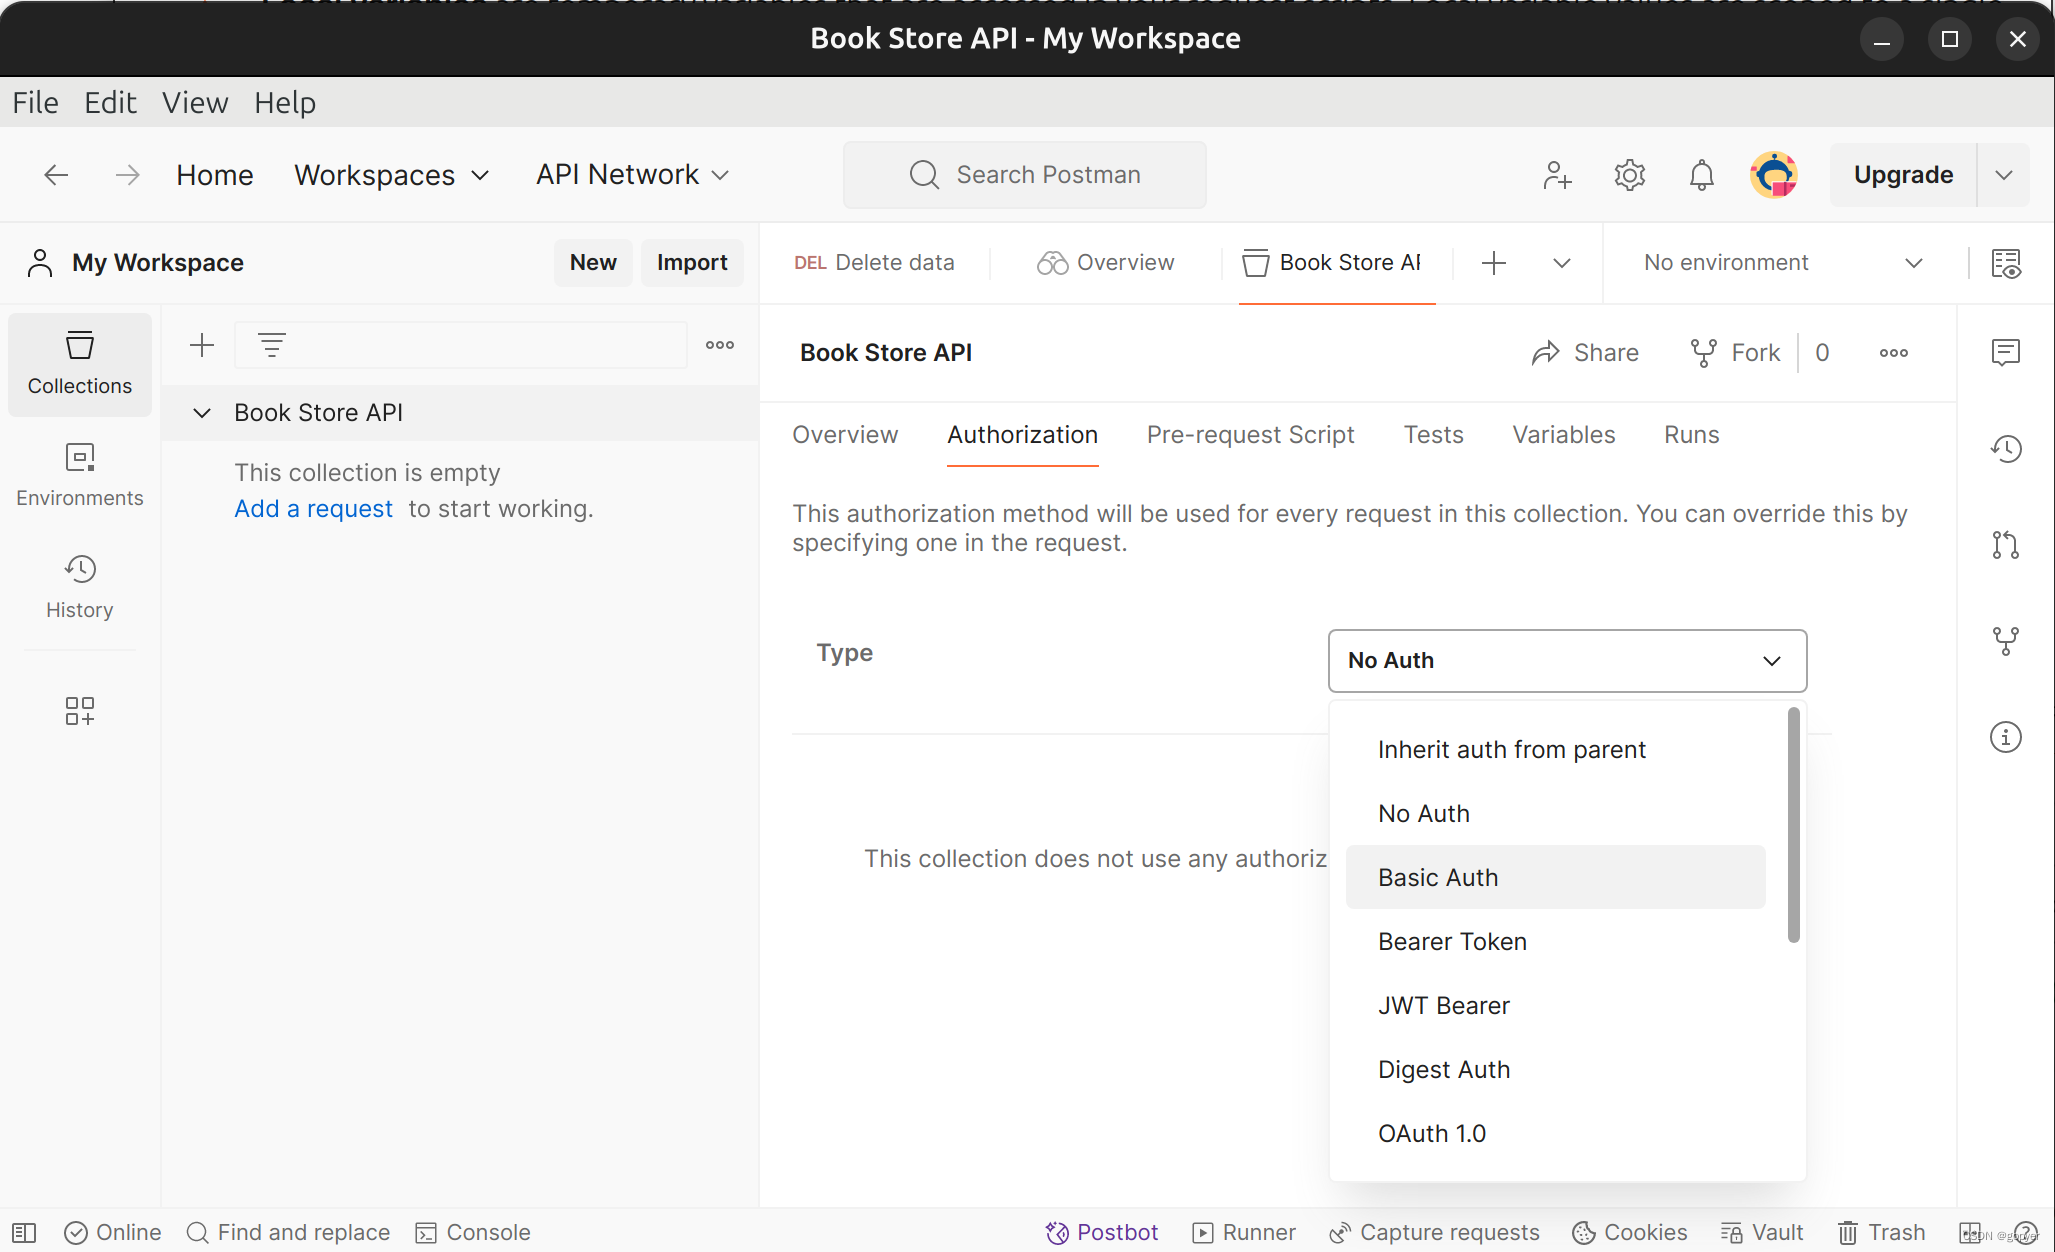Open Postbot assistant
Screen dimensions: 2055x1252
(x=1102, y=1232)
